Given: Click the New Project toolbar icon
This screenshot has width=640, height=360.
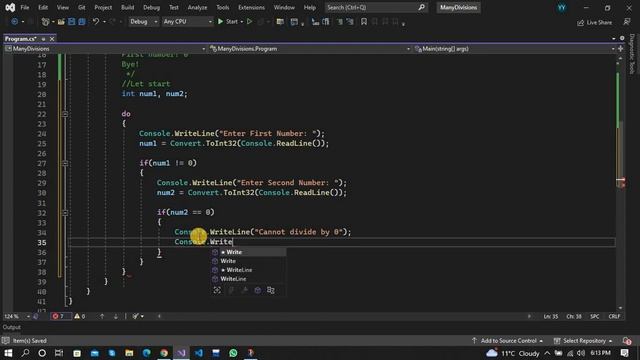Looking at the screenshot, I should [x=45, y=22].
